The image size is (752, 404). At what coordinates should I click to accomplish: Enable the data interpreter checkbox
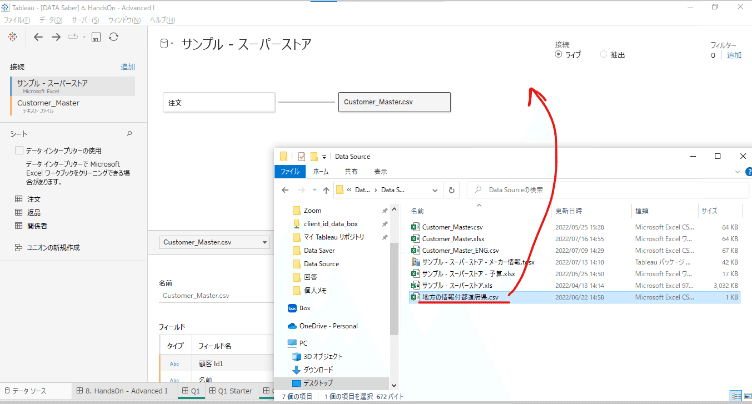point(19,151)
